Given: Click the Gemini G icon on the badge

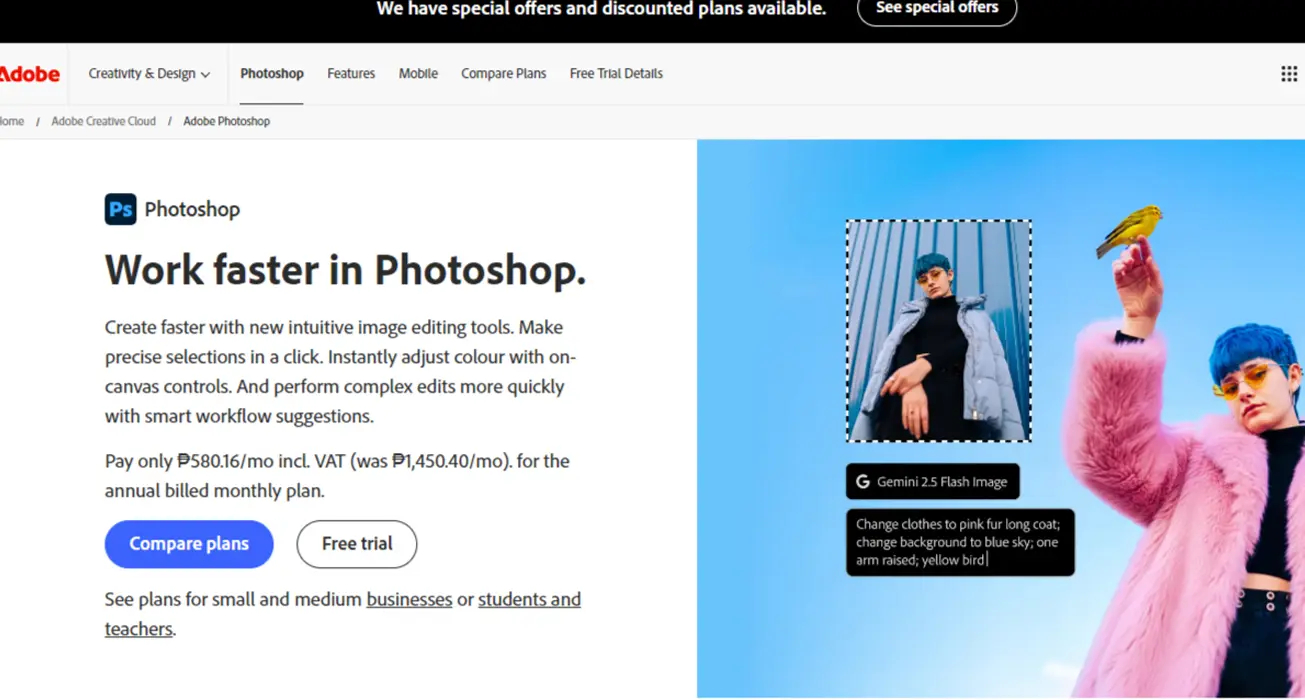Looking at the screenshot, I should coord(862,481).
